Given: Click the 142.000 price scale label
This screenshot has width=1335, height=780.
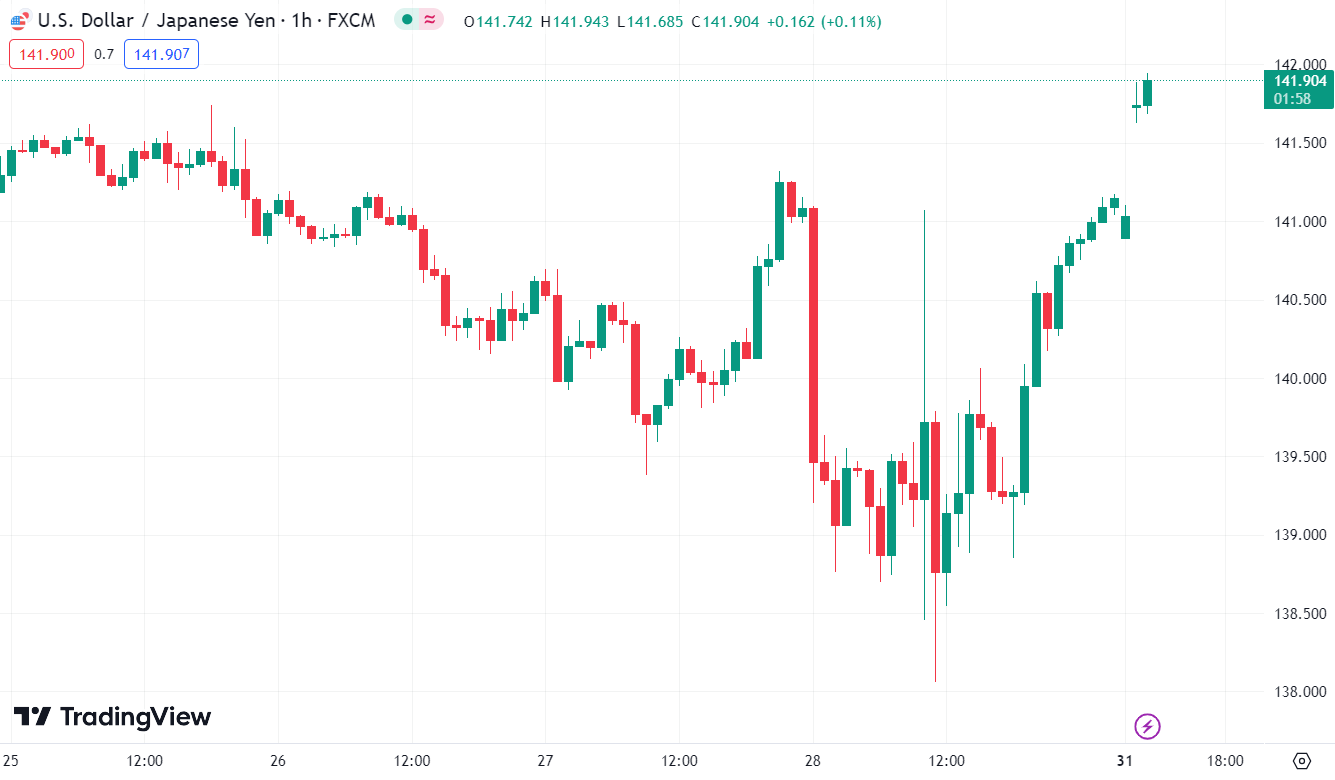Looking at the screenshot, I should point(1298,65).
